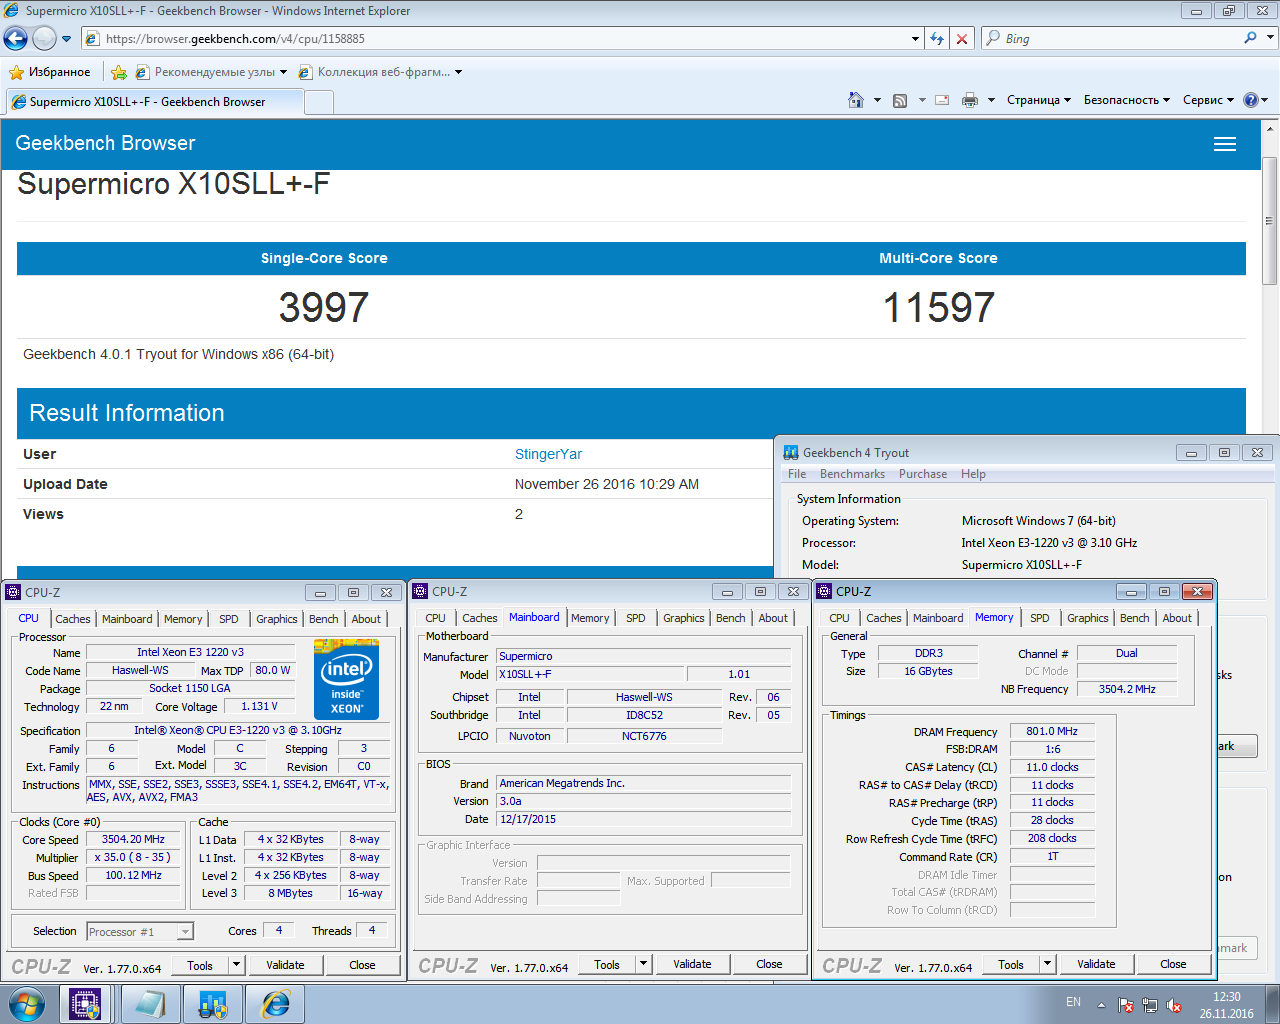The height and width of the screenshot is (1024, 1280).
Task: Click the page vertical scrollbar thumb
Action: pos(1269,221)
